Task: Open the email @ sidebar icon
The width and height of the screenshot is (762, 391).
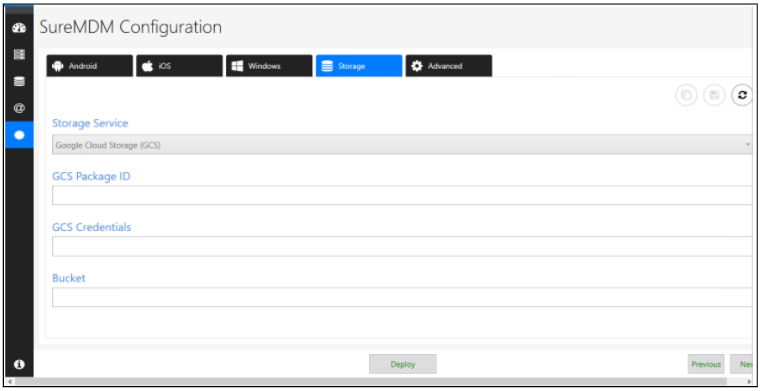Action: click(x=19, y=108)
